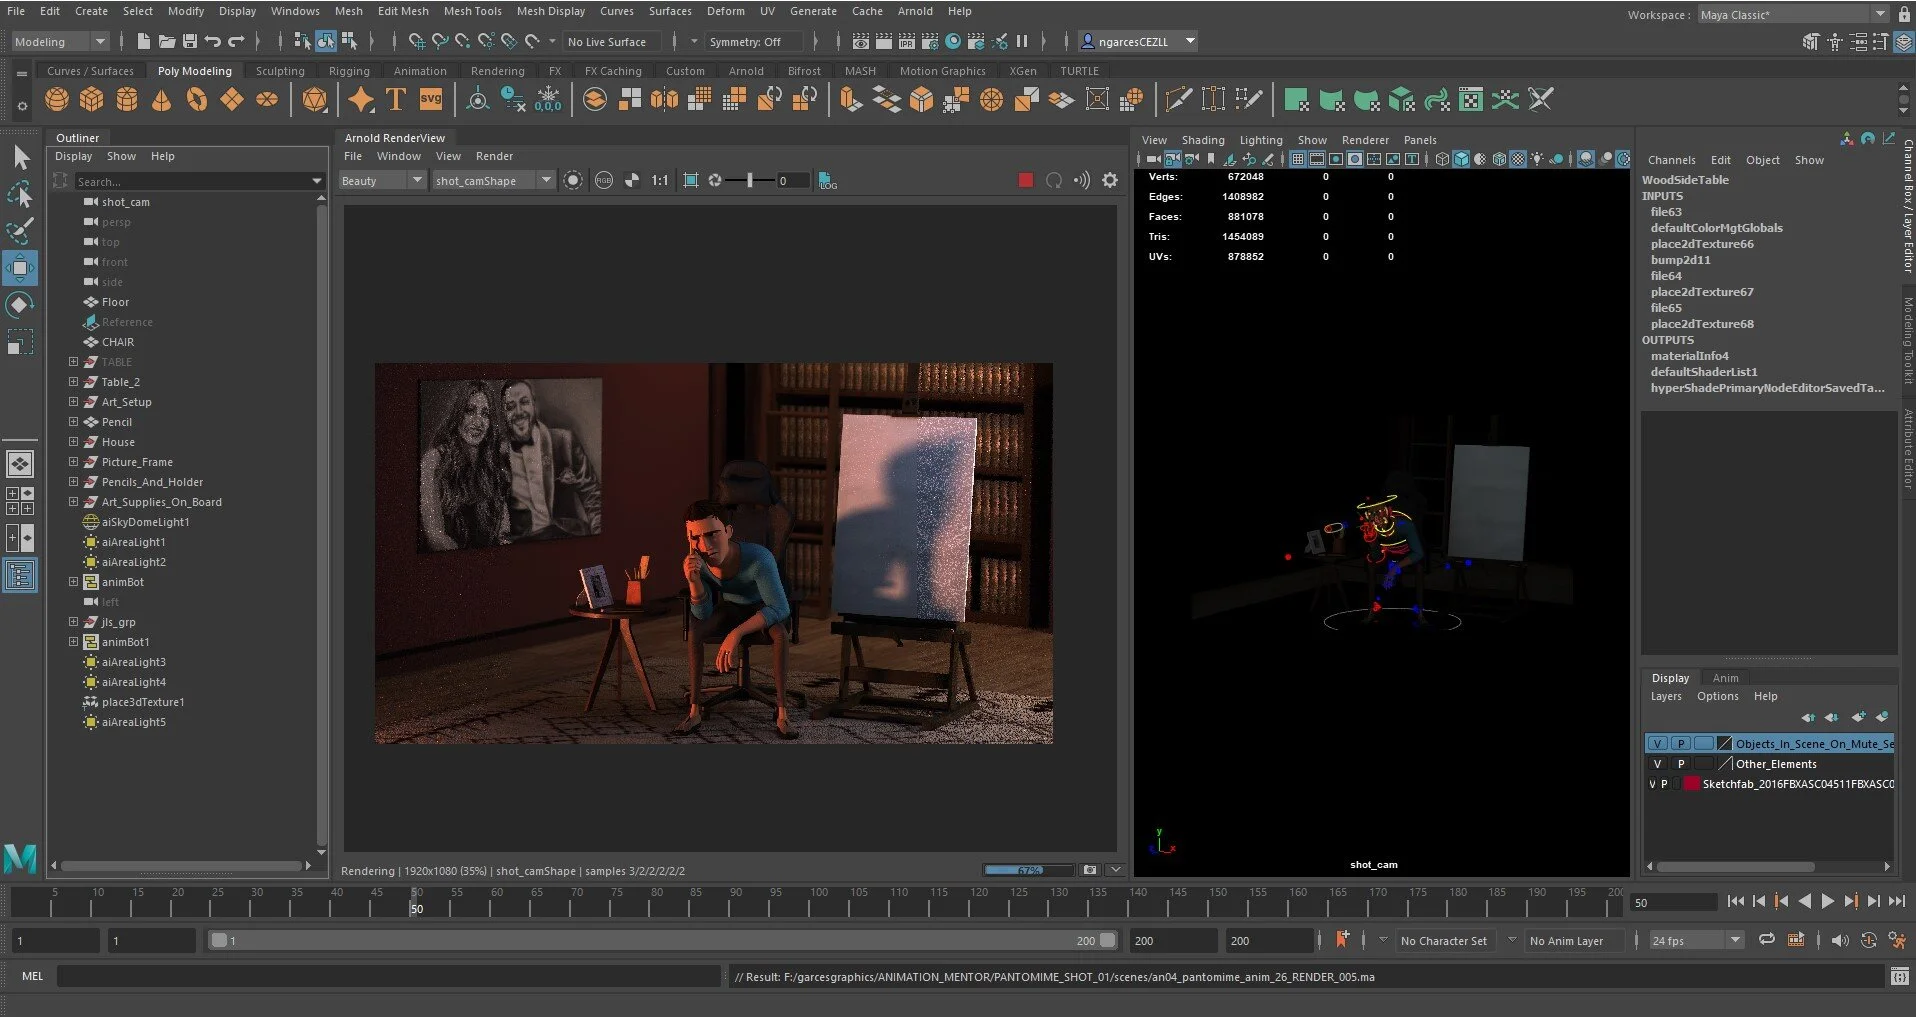Image resolution: width=1916 pixels, height=1017 pixels.
Task: Click the polygon sphere shelf icon
Action: 57,100
